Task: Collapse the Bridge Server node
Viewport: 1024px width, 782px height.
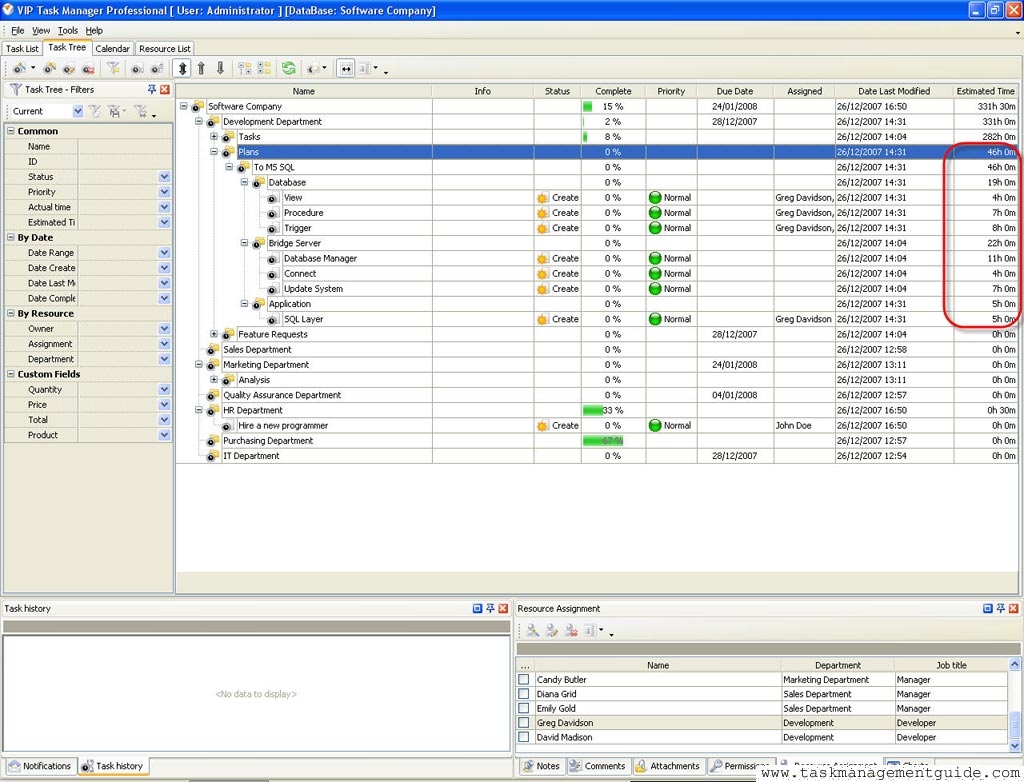Action: pyautogui.click(x=244, y=243)
